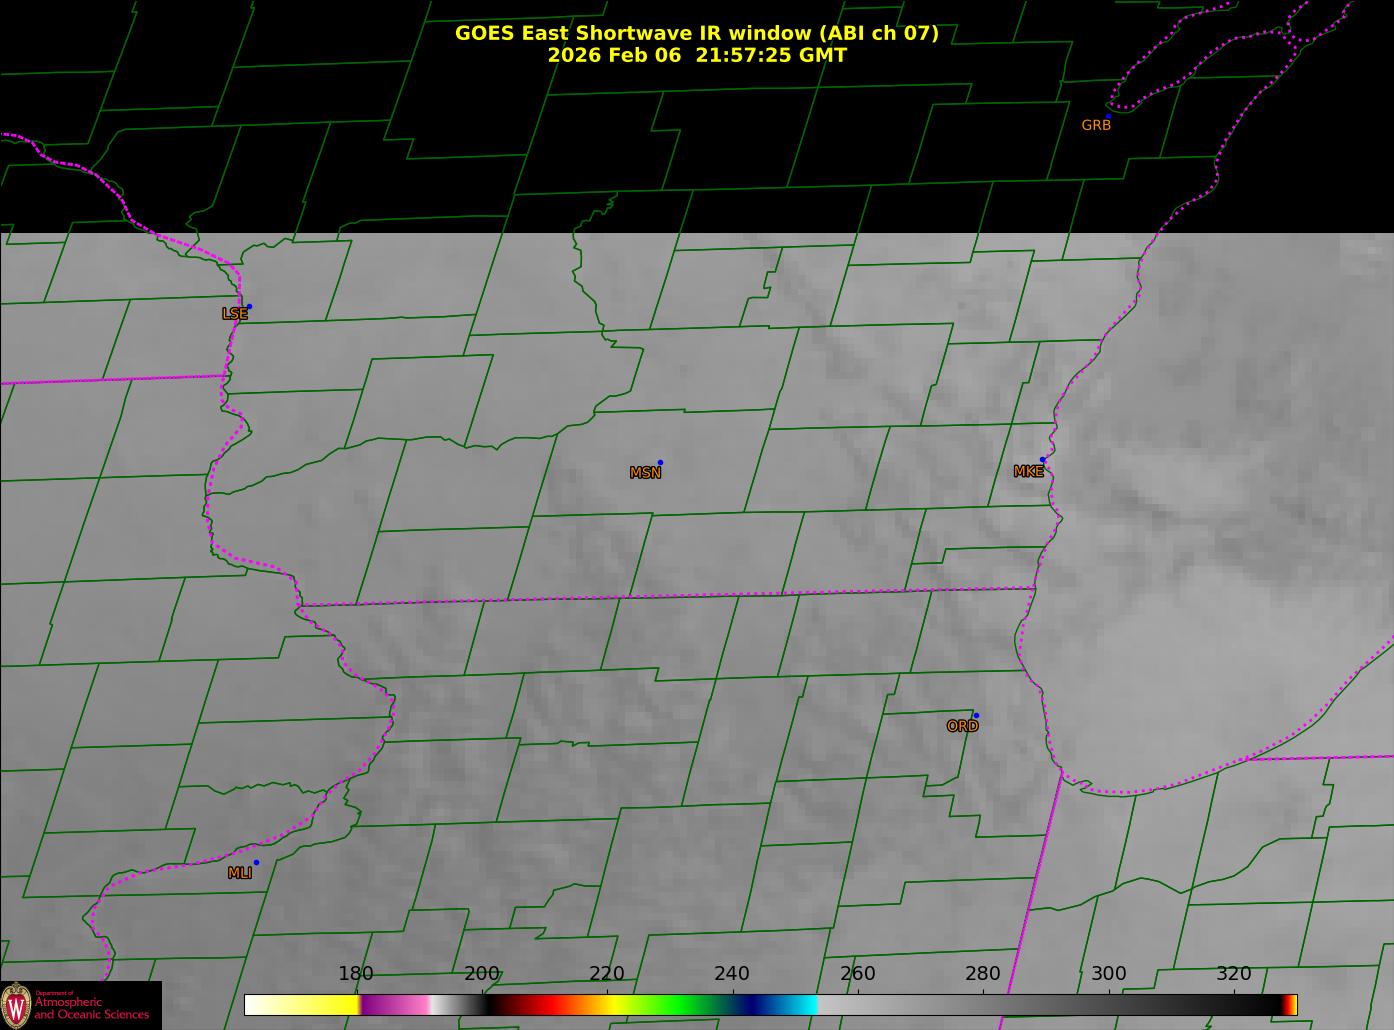Click the 260 tick label on colorbar

(x=857, y=974)
